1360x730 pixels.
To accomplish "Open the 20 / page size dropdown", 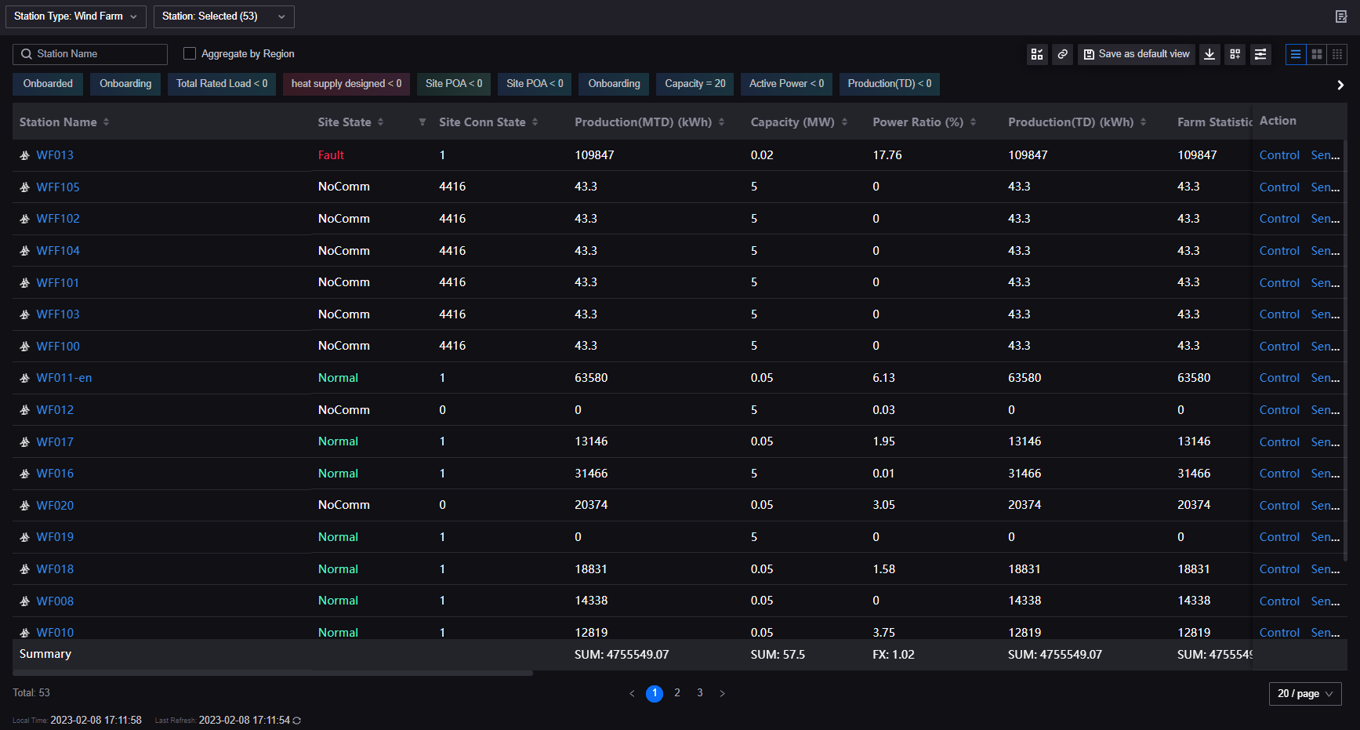I will coord(1305,693).
